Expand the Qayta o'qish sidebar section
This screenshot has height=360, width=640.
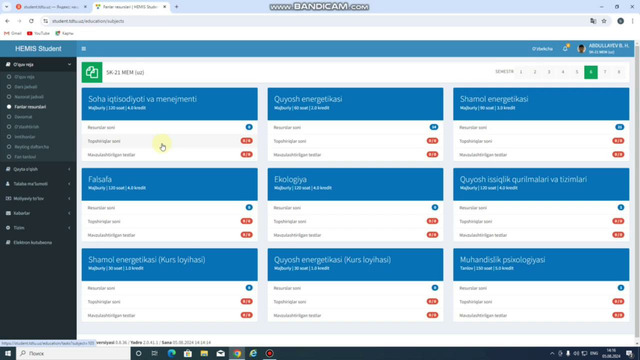pyautogui.click(x=38, y=169)
